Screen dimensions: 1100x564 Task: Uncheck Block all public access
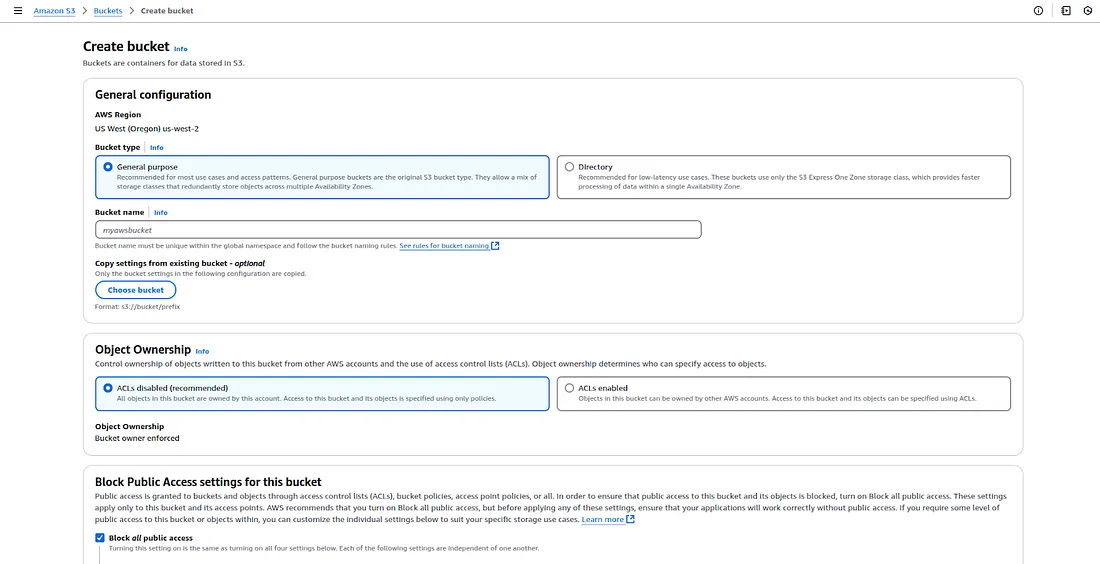coord(100,538)
